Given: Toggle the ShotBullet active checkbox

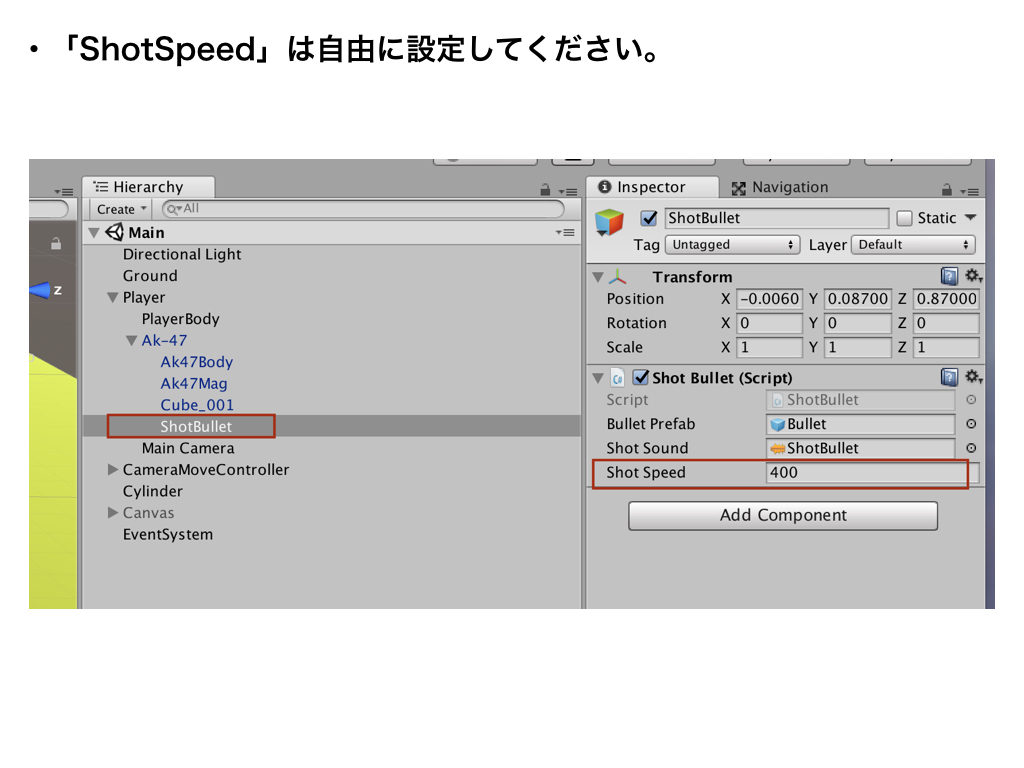Looking at the screenshot, I should [x=648, y=218].
